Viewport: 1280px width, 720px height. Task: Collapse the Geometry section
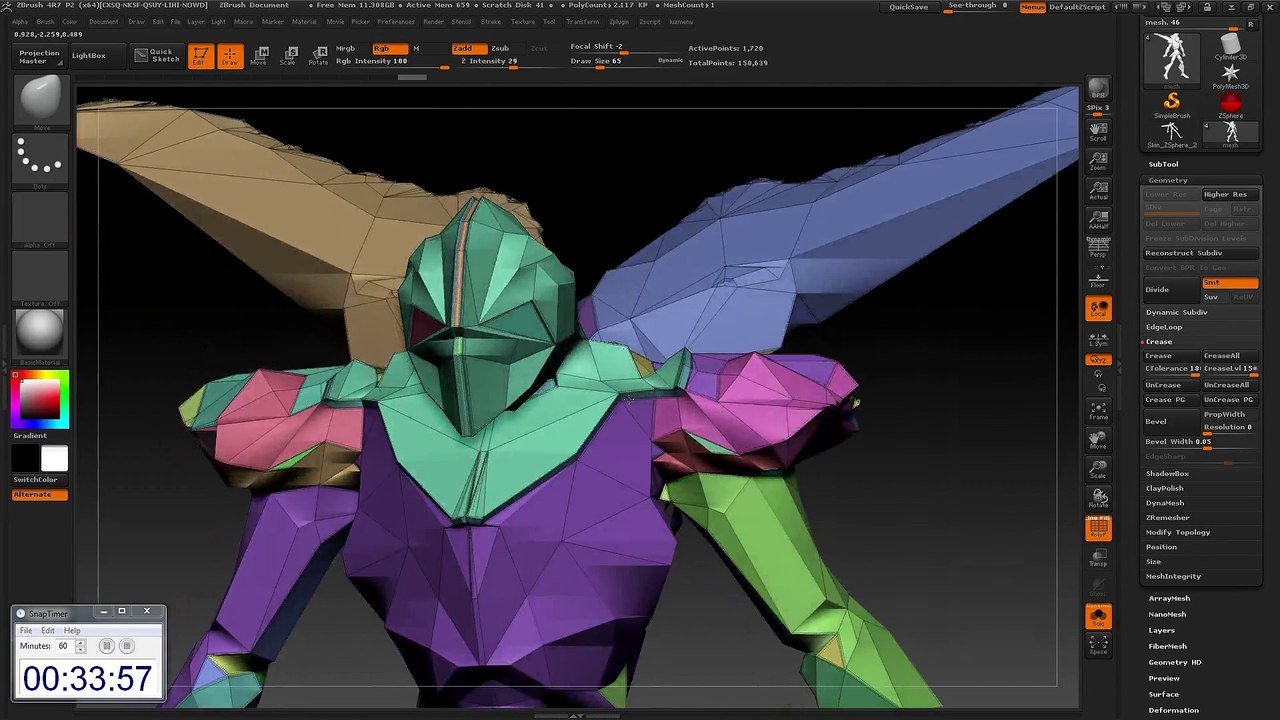pyautogui.click(x=1168, y=180)
